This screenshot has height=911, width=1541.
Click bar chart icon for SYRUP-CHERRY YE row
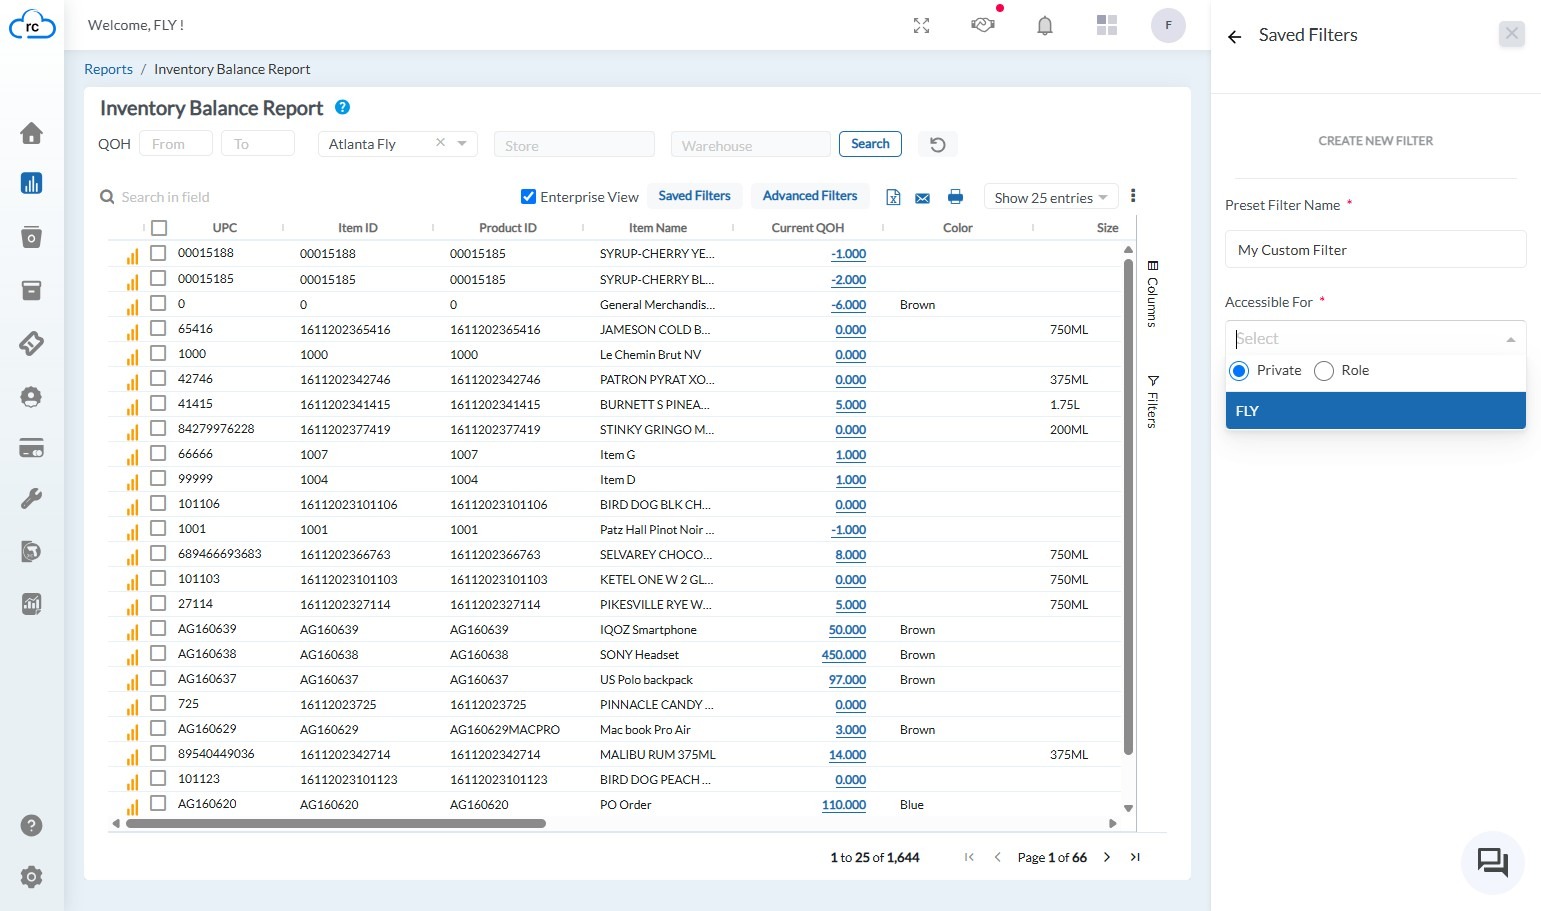coord(132,255)
